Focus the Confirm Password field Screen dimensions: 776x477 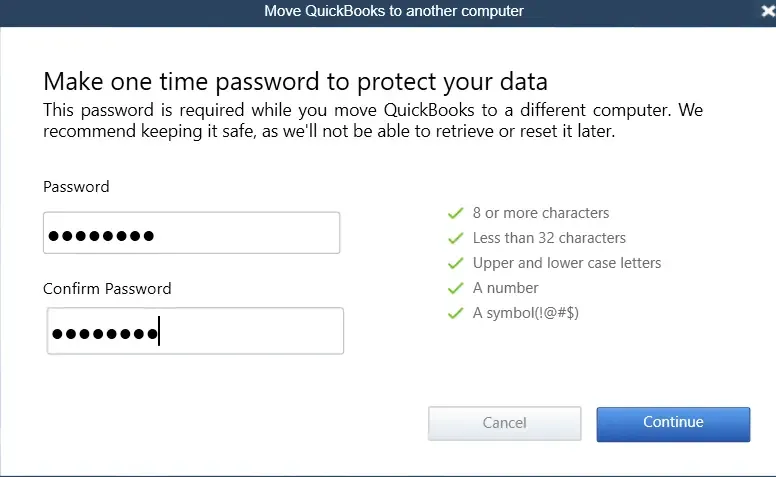point(195,331)
